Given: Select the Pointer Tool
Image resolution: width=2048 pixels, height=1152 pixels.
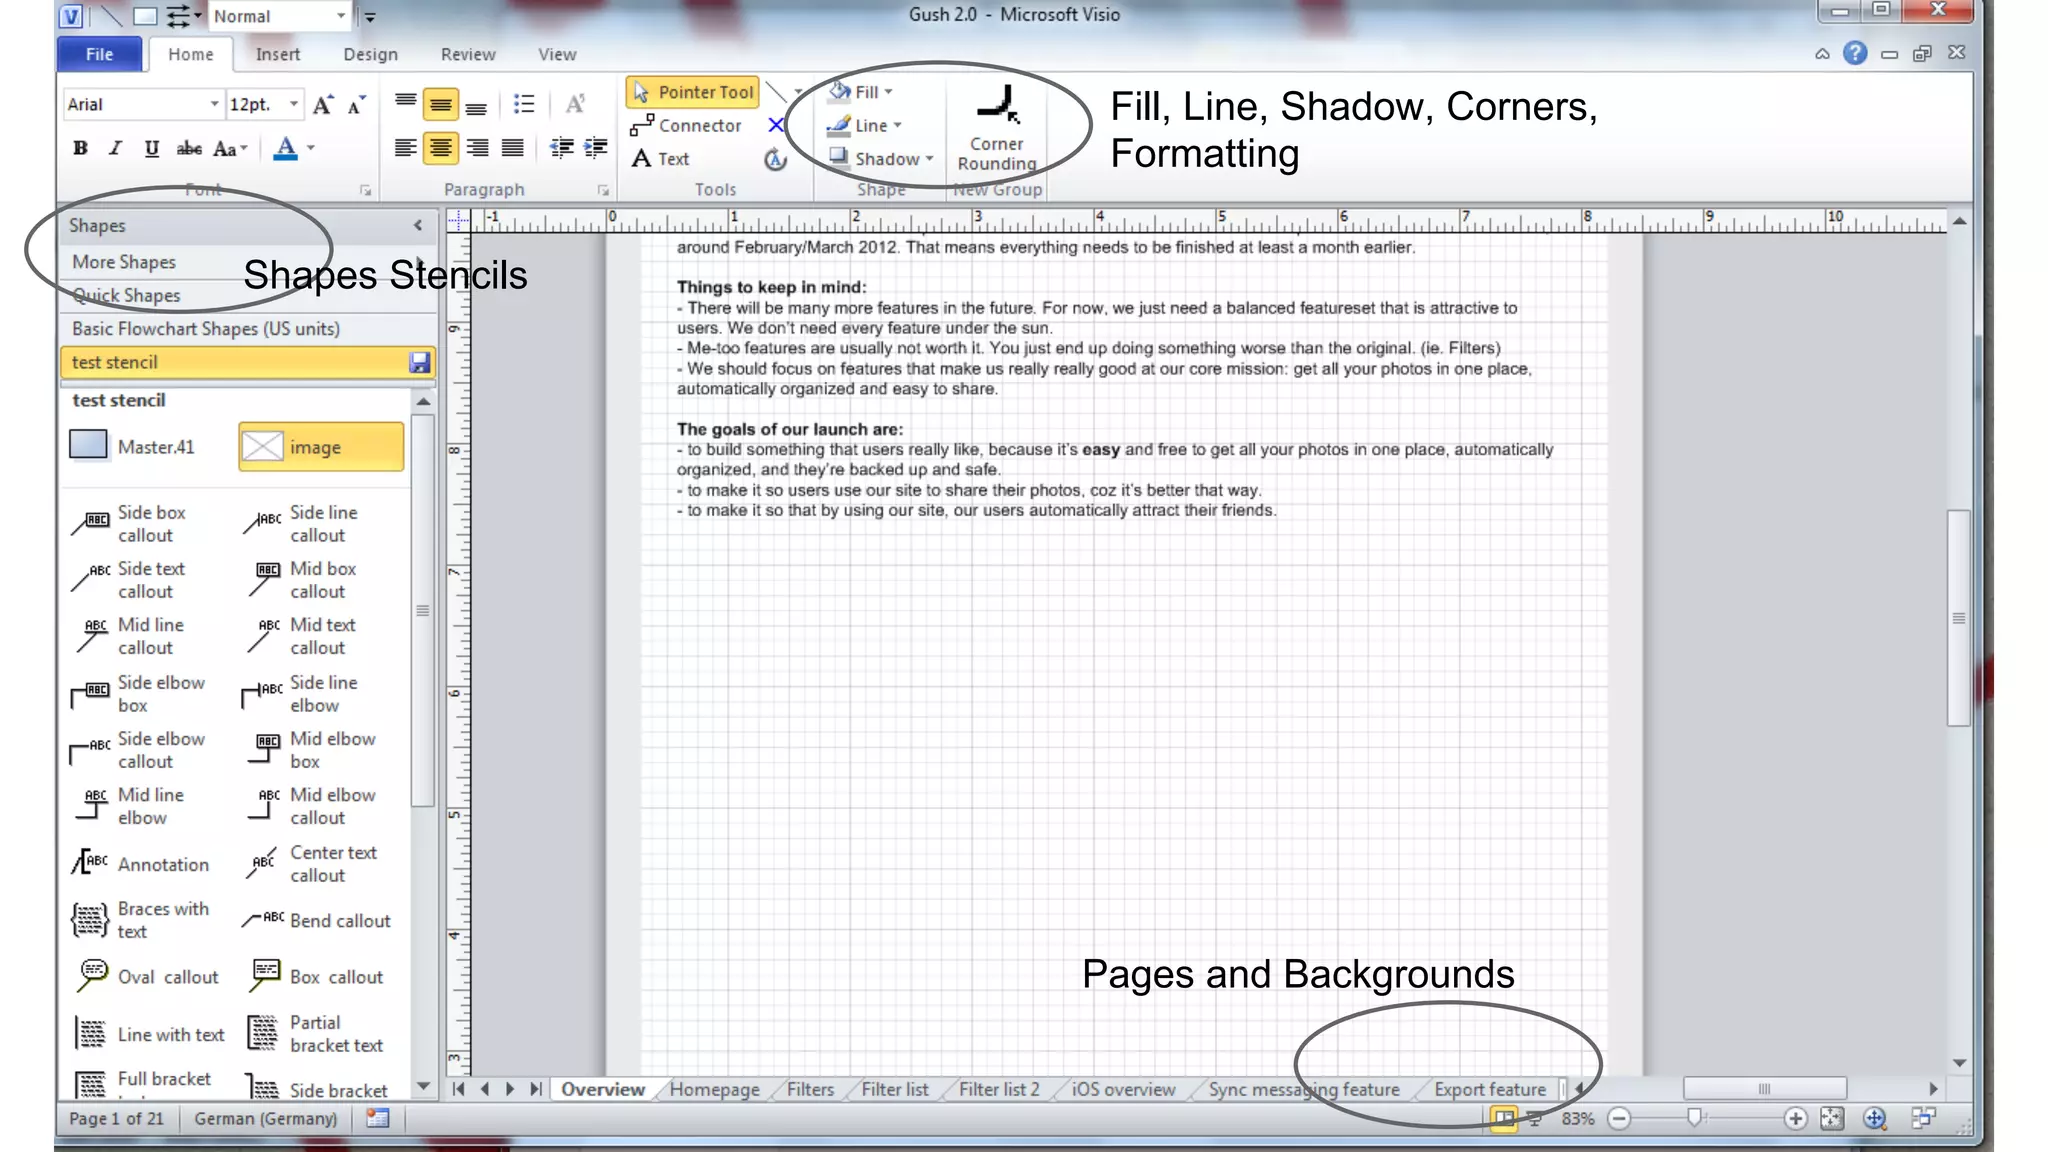Looking at the screenshot, I should click(x=693, y=92).
